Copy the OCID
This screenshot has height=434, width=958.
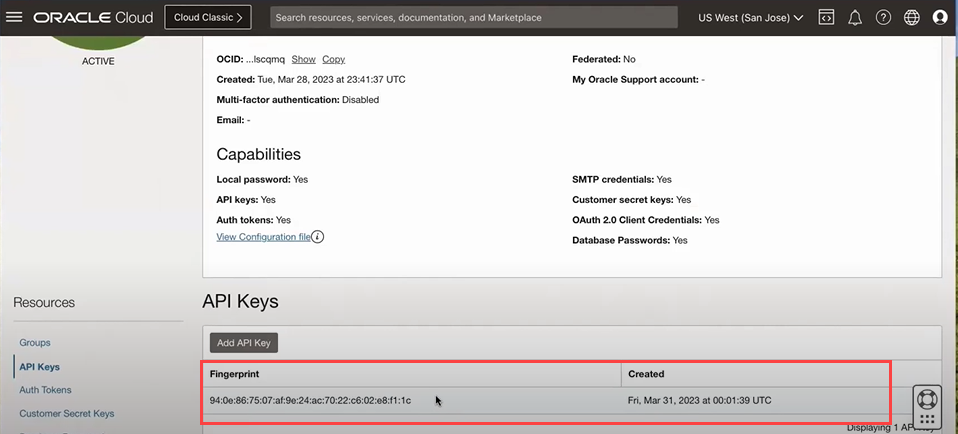click(x=334, y=59)
